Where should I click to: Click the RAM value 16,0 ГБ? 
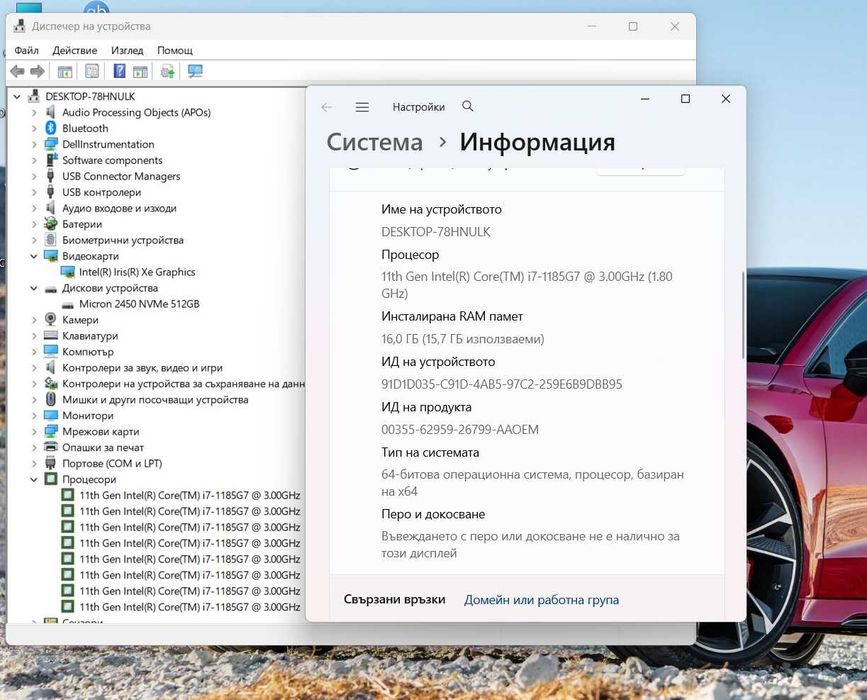(463, 339)
